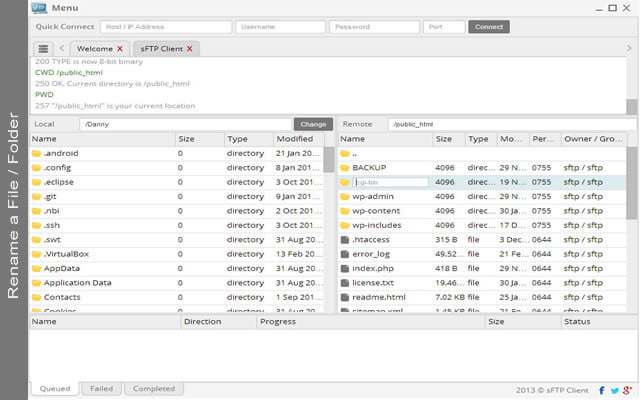Click the Facebook icon in footer
The height and width of the screenshot is (400, 640).
pos(602,389)
